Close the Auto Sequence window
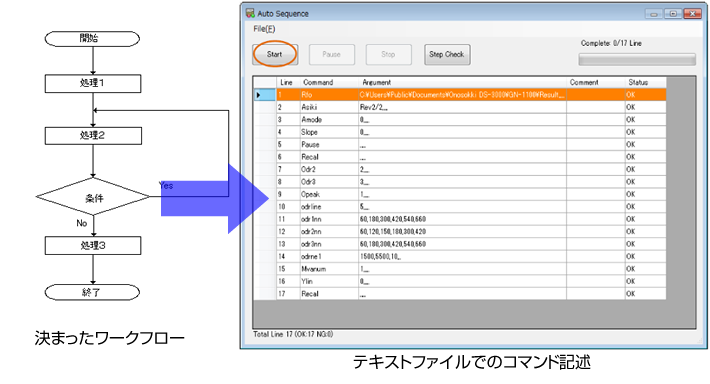Image resolution: width=710 pixels, height=384 pixels. [693, 14]
